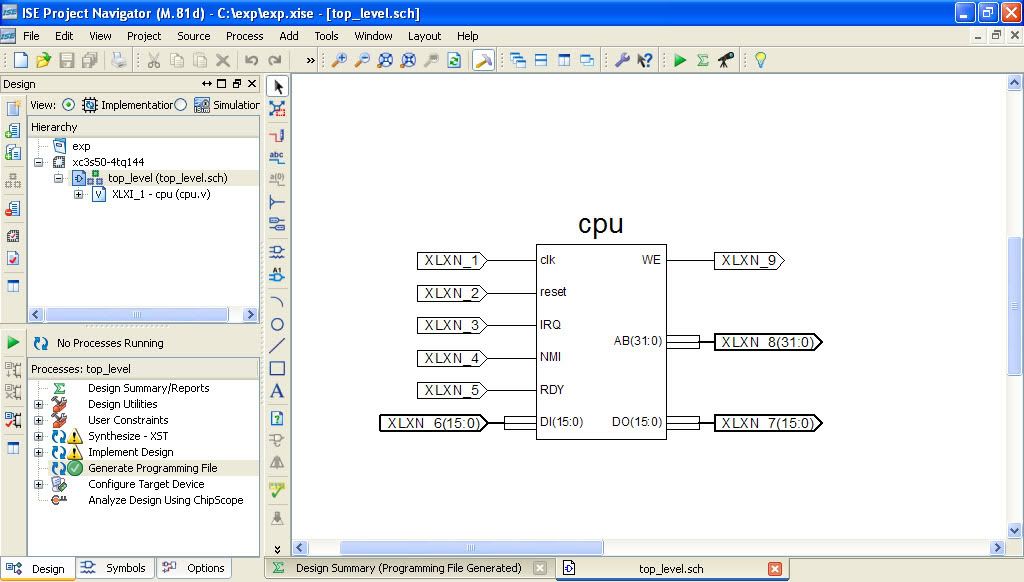Click the XLXN_9 output marker on schematic
1024x582 pixels.
coord(748,261)
